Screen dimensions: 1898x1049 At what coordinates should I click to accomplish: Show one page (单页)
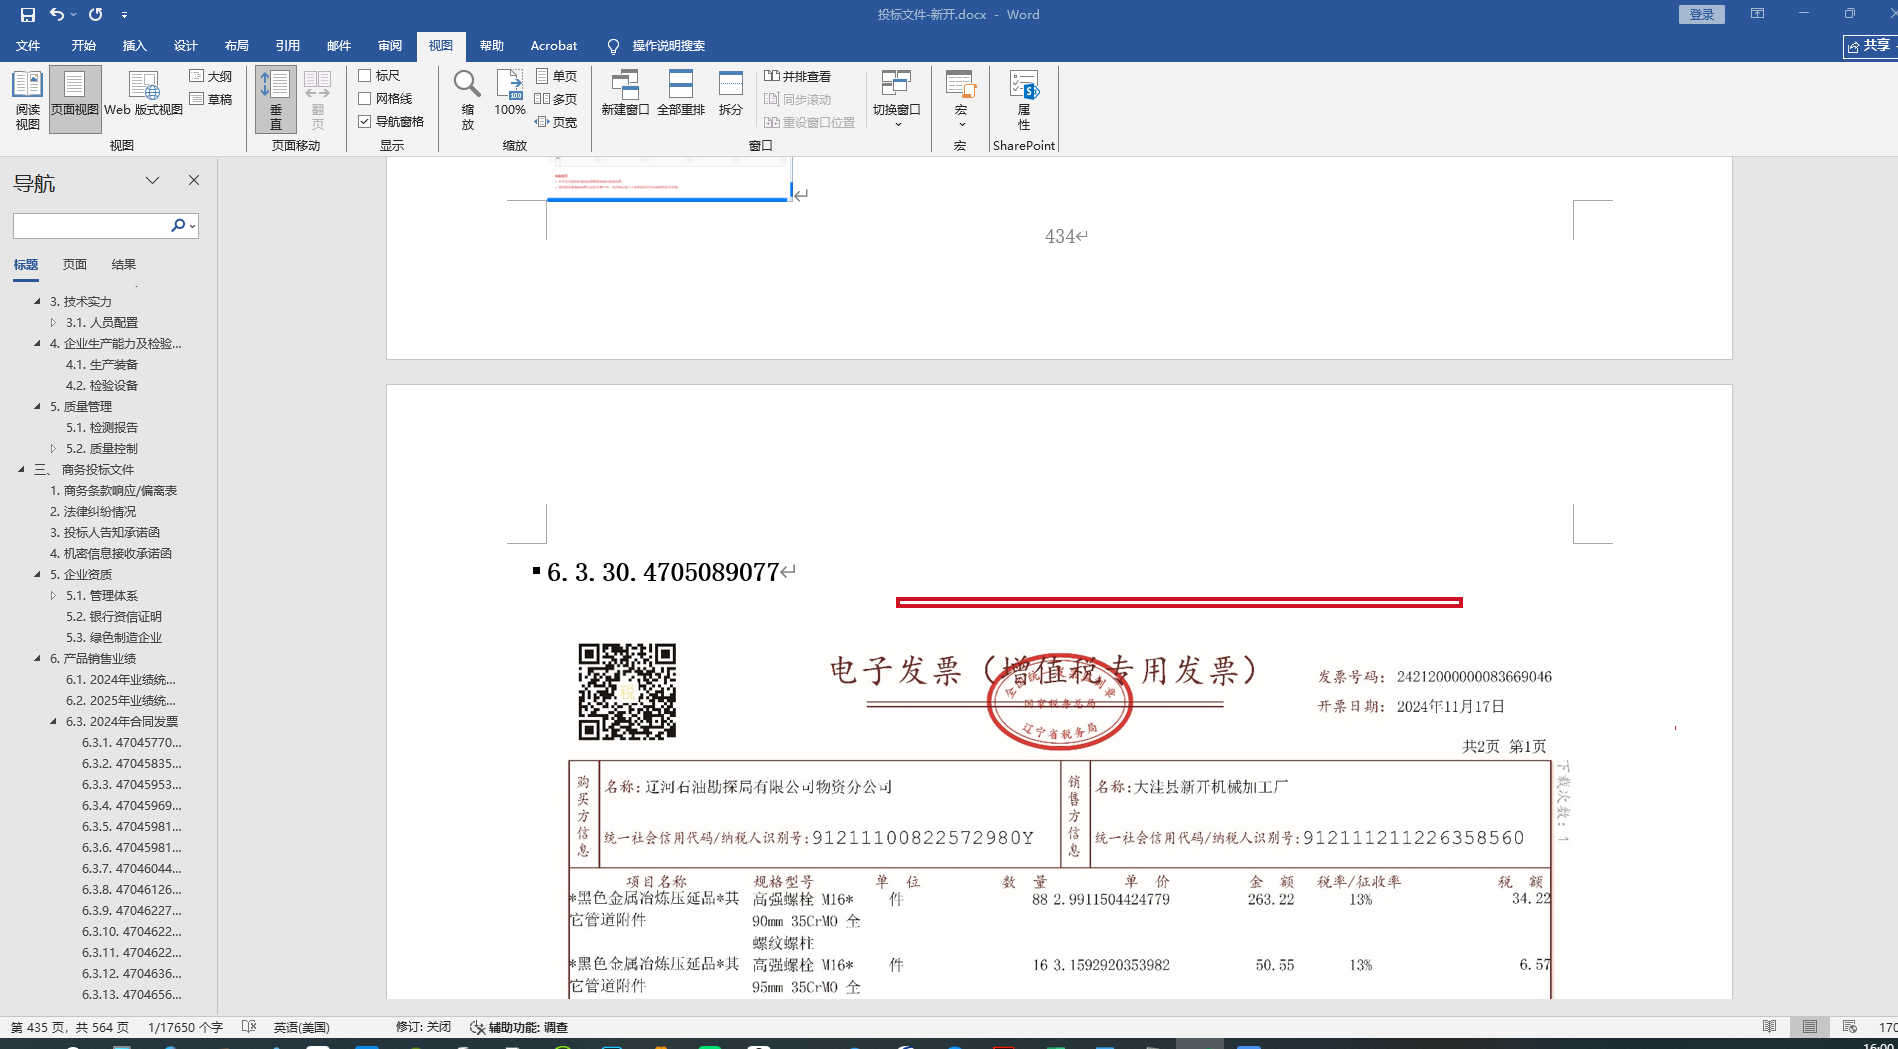click(x=556, y=76)
